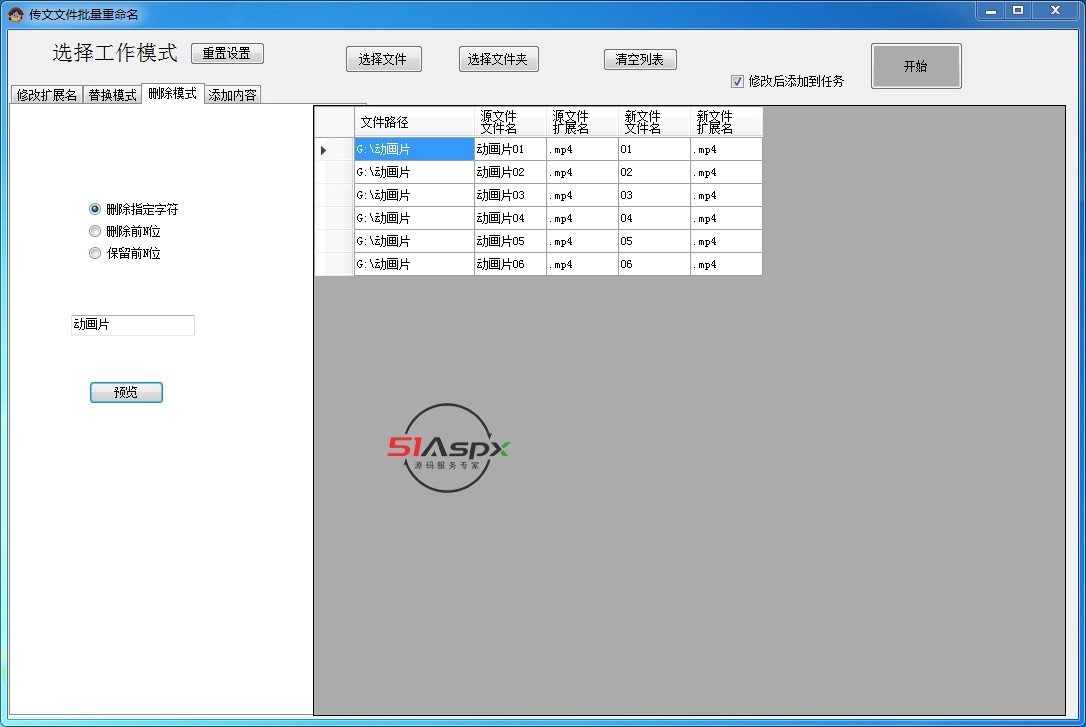The height and width of the screenshot is (727, 1086).
Task: Switch to the 修改扩展名 tab
Action: coord(47,95)
